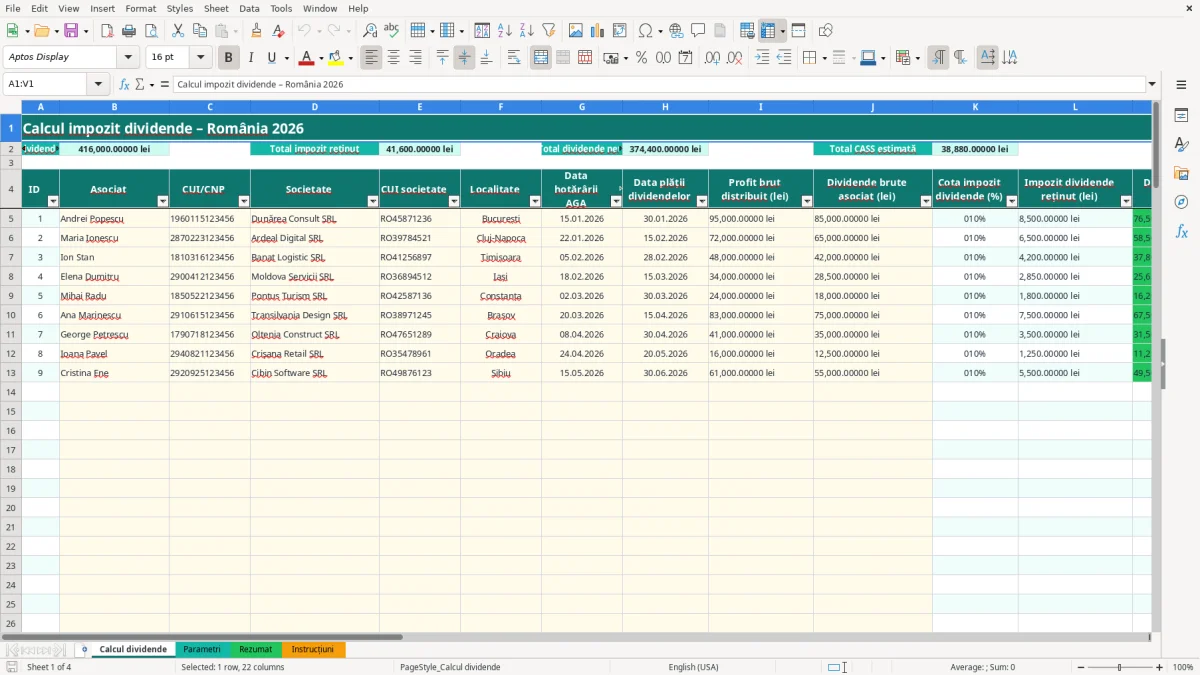Screen dimensions: 1200x675
Task: Toggle Align Right
Action: point(416,58)
